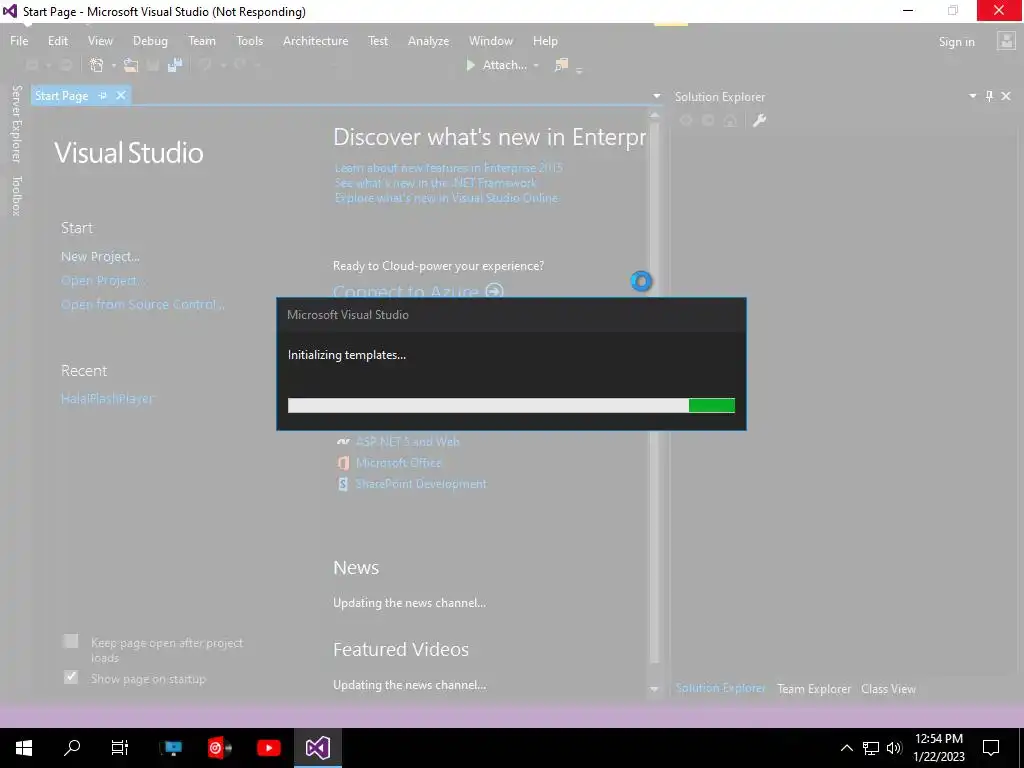Open the Windows Start menu
This screenshot has height=768, width=1024.
click(24, 748)
